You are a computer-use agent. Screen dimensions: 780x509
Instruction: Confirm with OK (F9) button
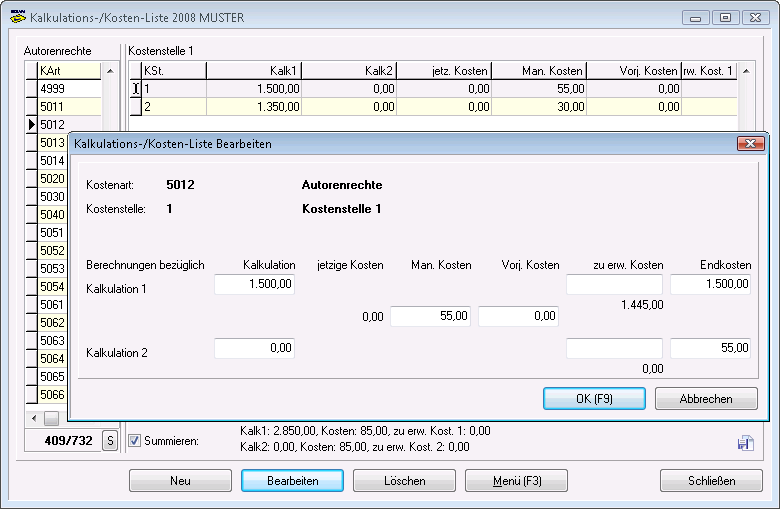click(595, 398)
